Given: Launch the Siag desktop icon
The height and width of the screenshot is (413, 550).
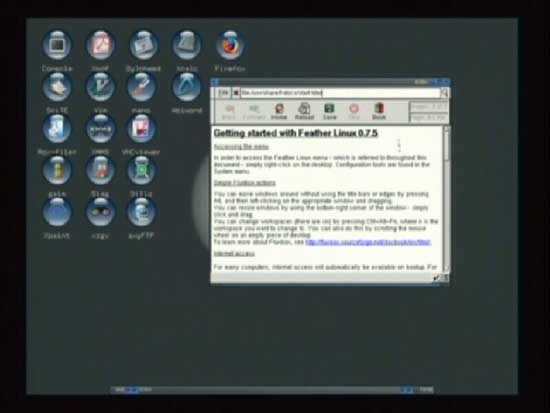Looking at the screenshot, I should pyautogui.click(x=100, y=171).
